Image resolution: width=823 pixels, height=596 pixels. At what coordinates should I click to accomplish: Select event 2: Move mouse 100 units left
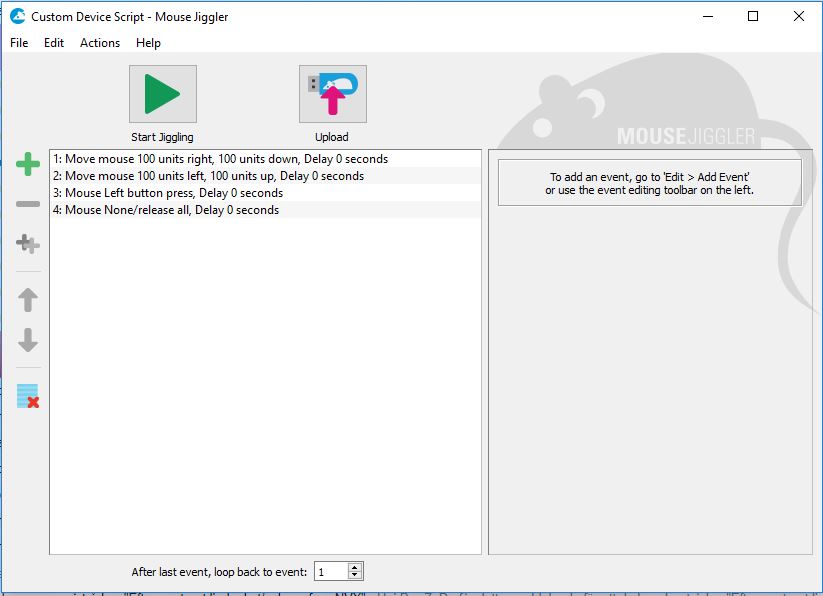click(265, 176)
